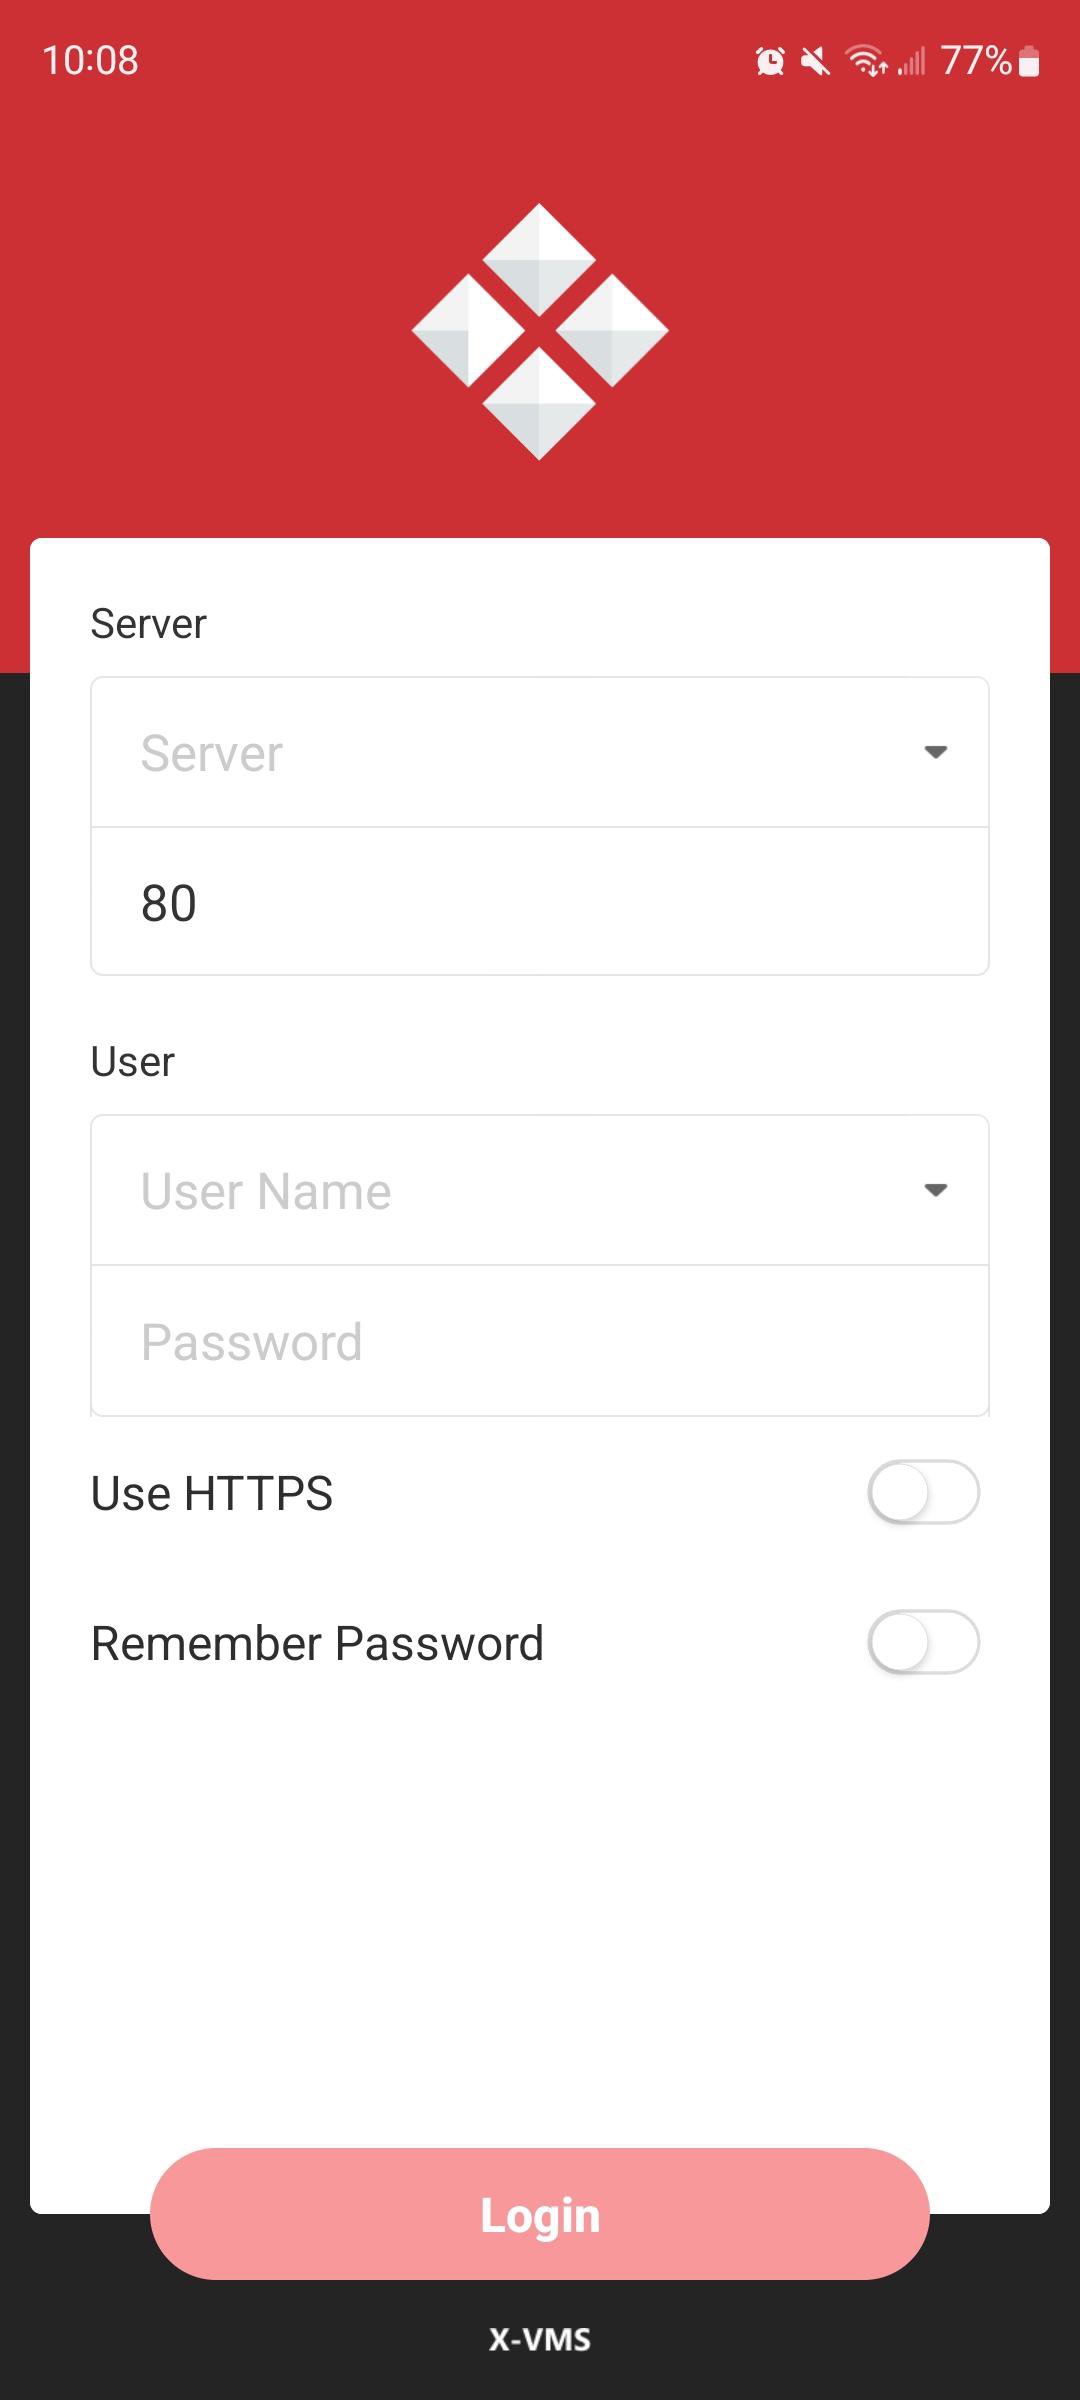The height and width of the screenshot is (2400, 1080).
Task: Focus the User Name field
Action: click(x=540, y=1190)
